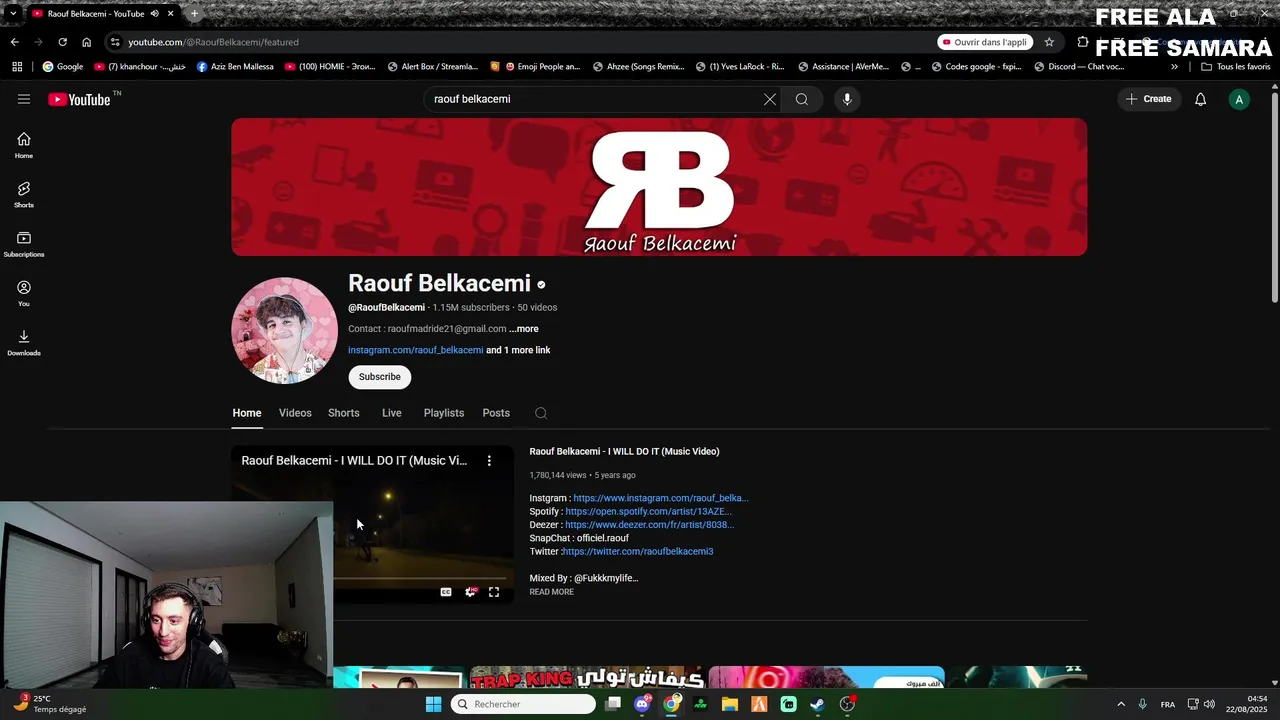The width and height of the screenshot is (1280, 720).
Task: Open Steam from the taskbar
Action: click(x=817, y=705)
